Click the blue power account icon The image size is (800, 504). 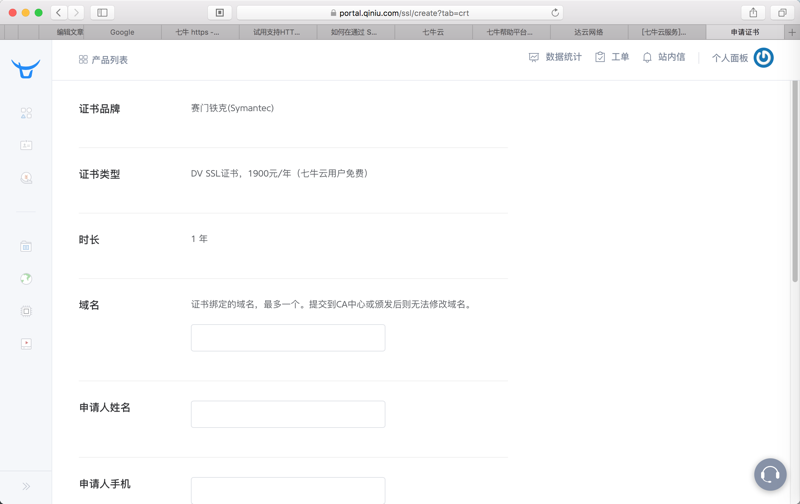click(x=763, y=58)
